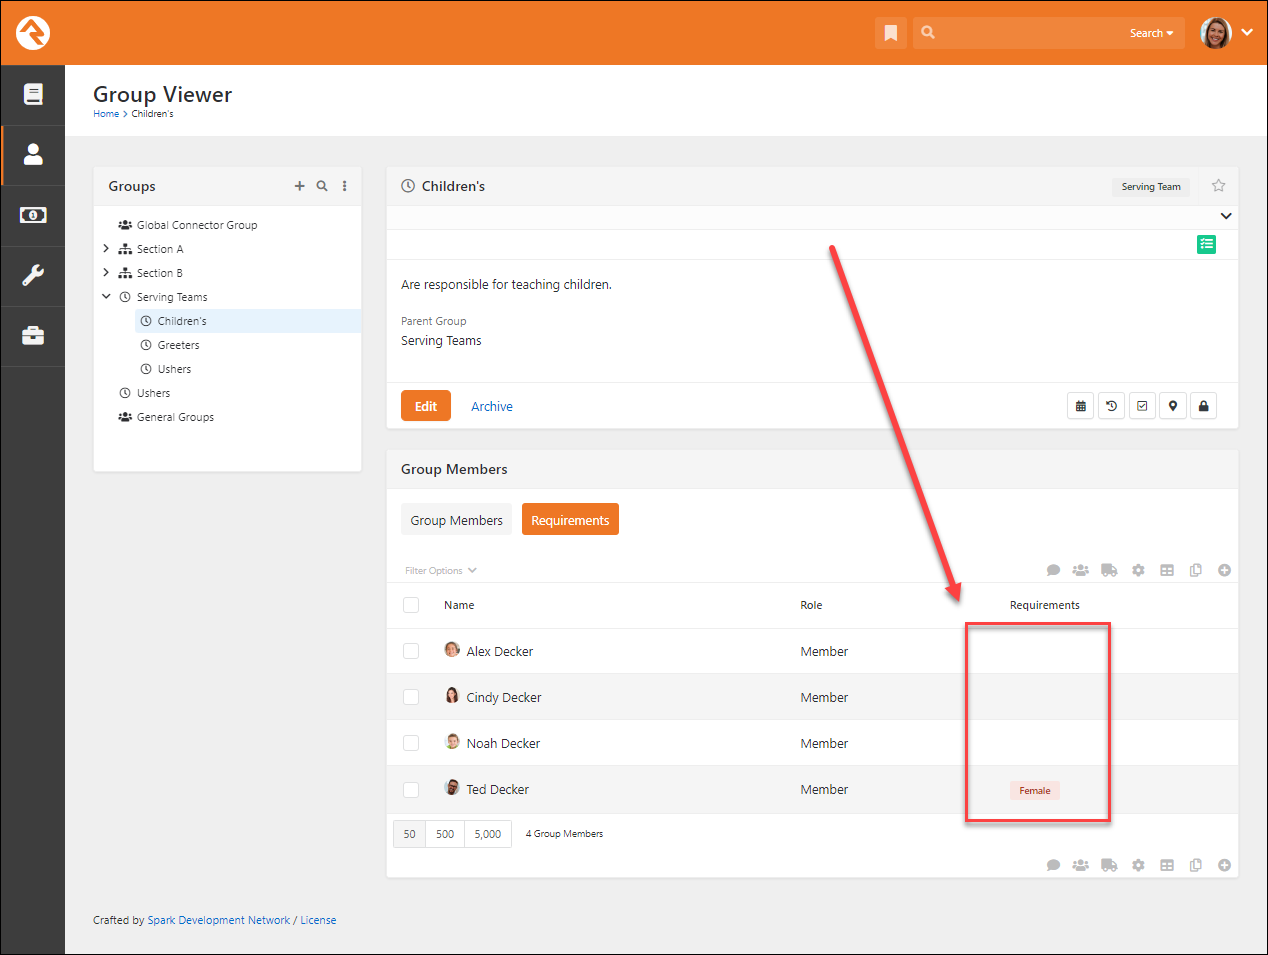1268x955 pixels.
Task: Open the Filter Options dropdown
Action: click(440, 569)
